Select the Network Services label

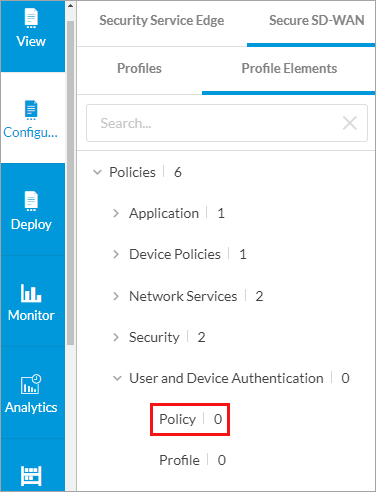183,296
